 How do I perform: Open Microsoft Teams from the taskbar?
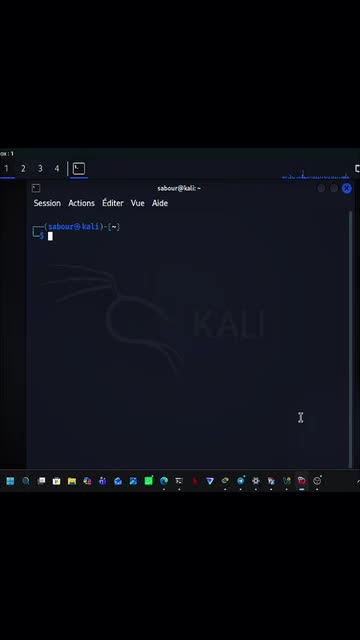click(x=102, y=481)
